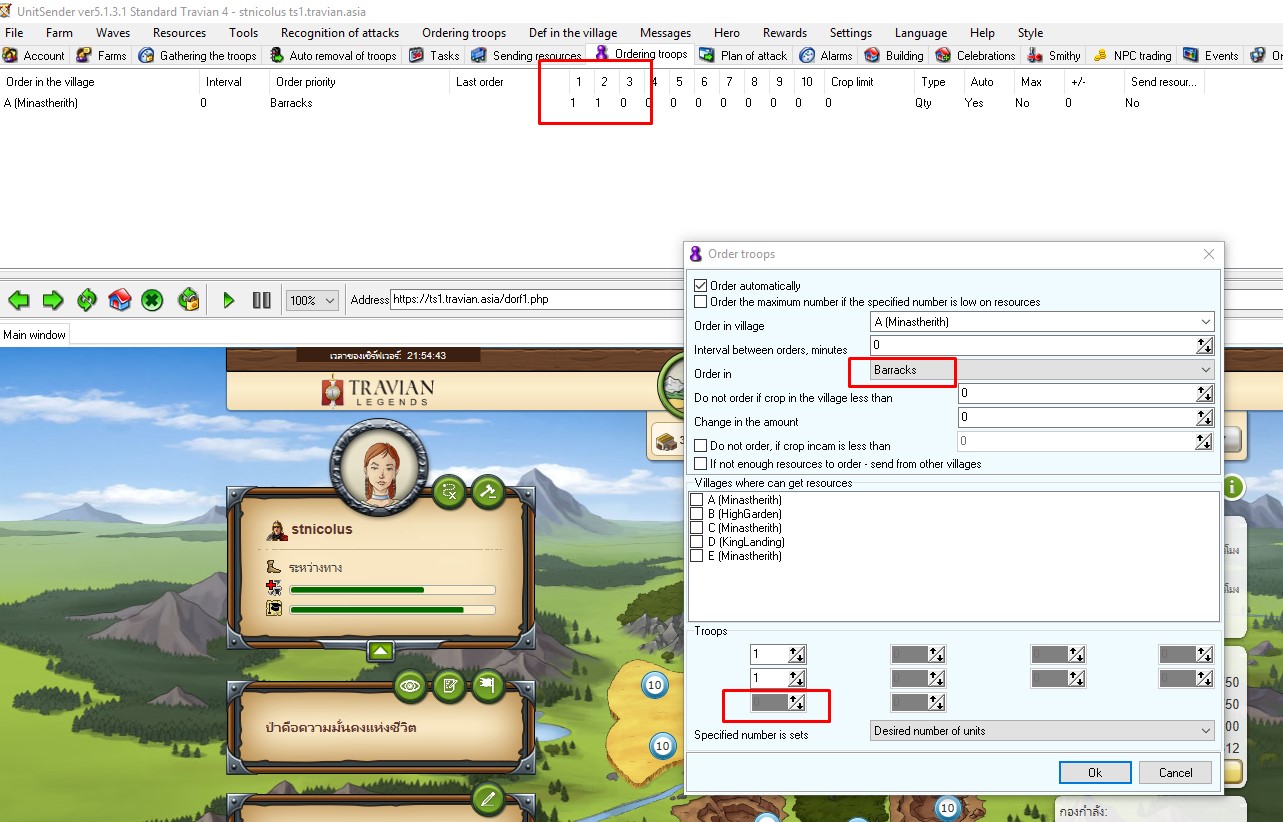Click the Cancel button
Image resolution: width=1283 pixels, height=822 pixels.
pos(1175,772)
